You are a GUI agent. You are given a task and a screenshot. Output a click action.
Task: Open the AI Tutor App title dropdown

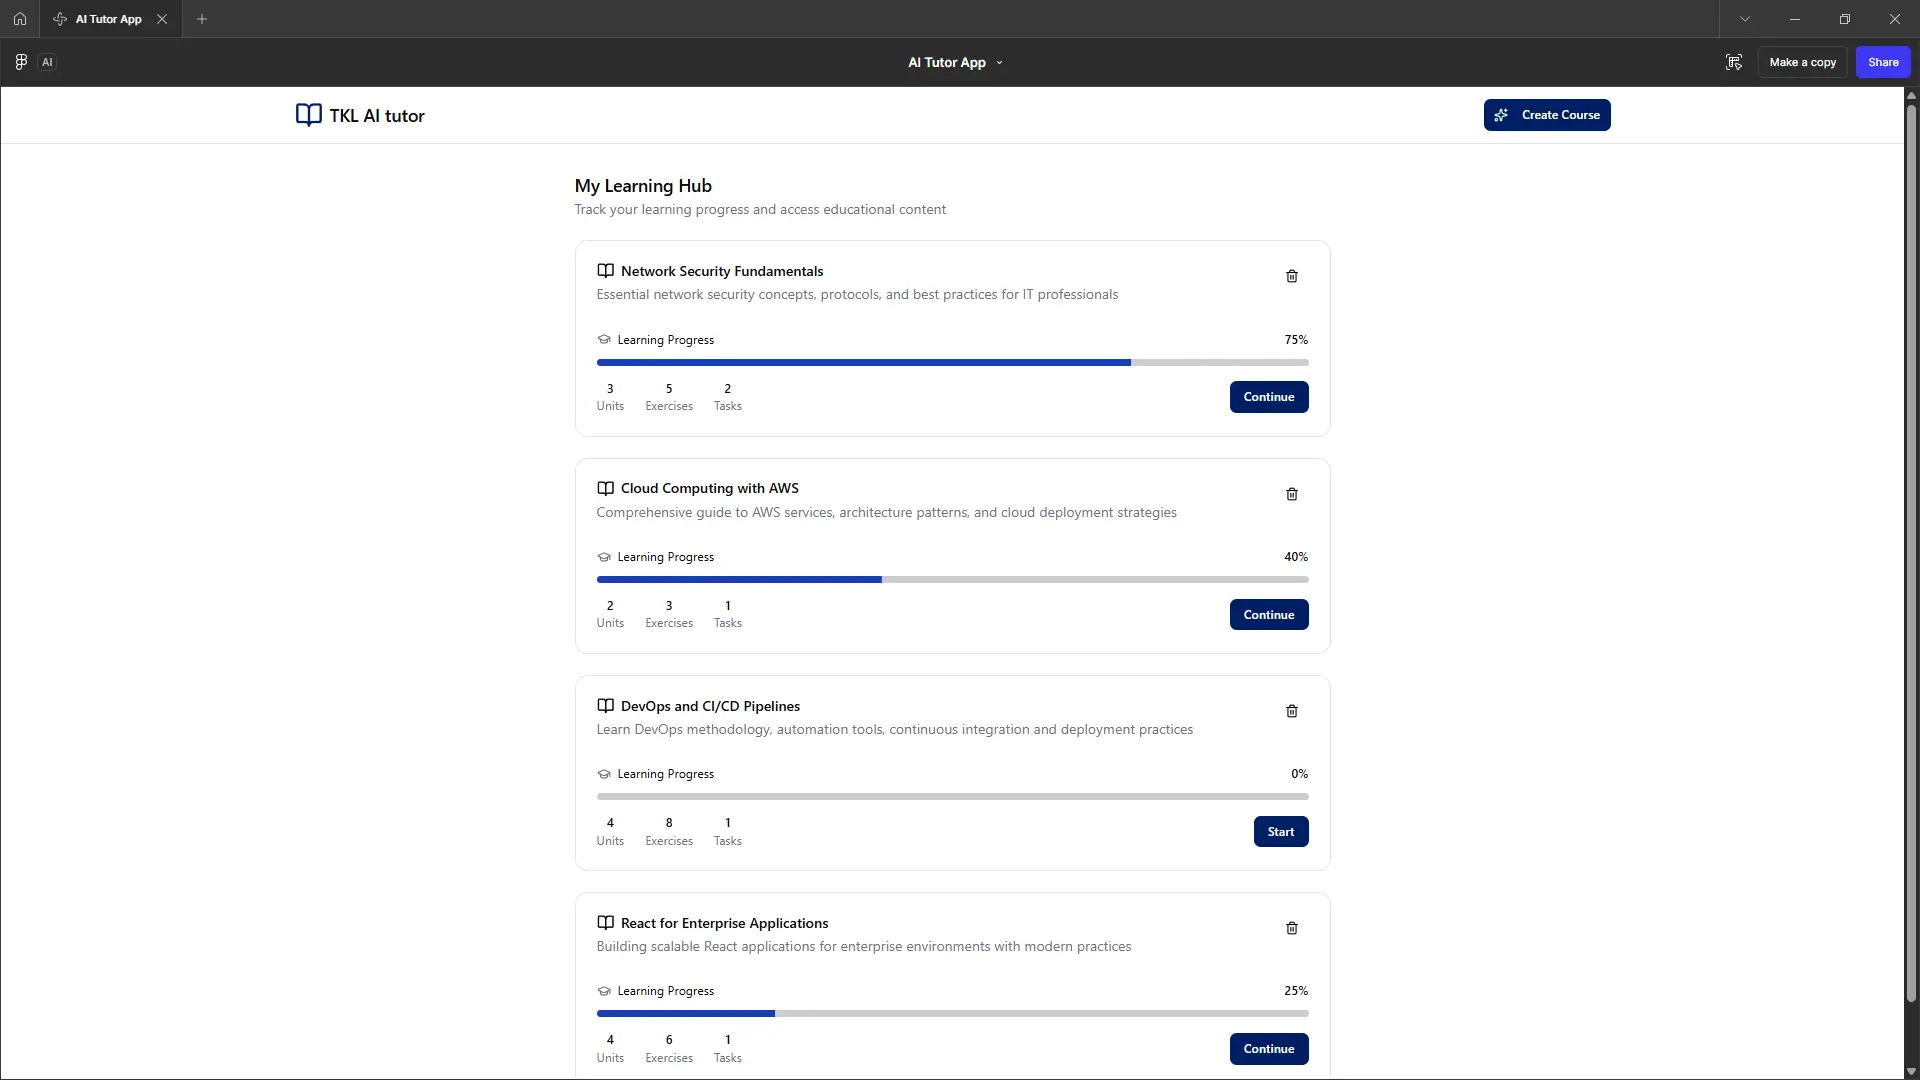1001,62
